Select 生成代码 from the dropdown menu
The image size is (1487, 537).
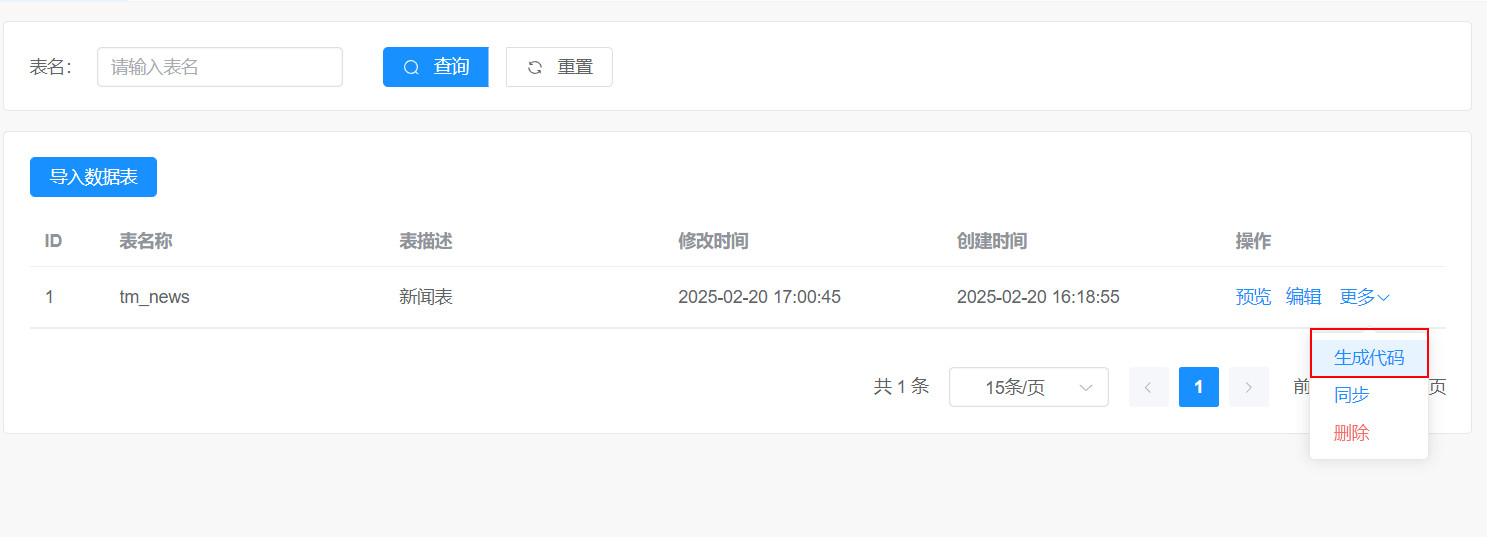point(1368,357)
